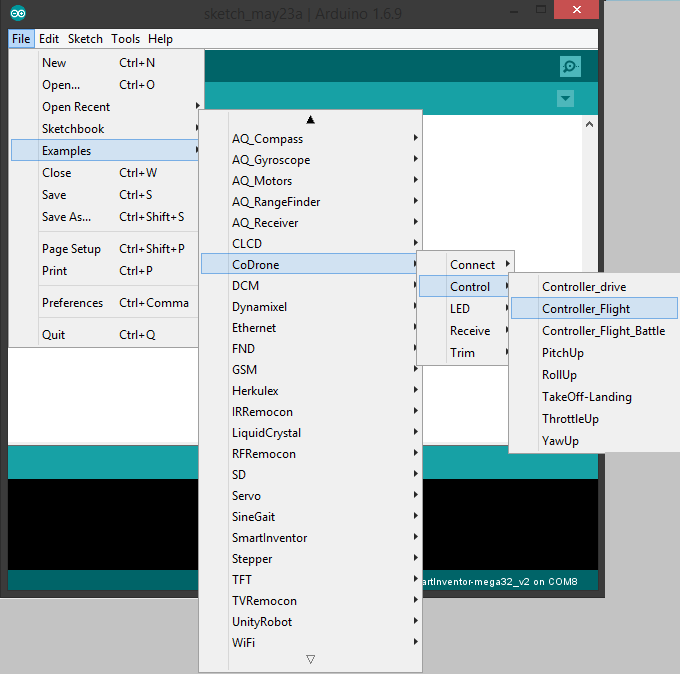
Task: Expand AQ_Motors examples submenu
Action: 310,181
